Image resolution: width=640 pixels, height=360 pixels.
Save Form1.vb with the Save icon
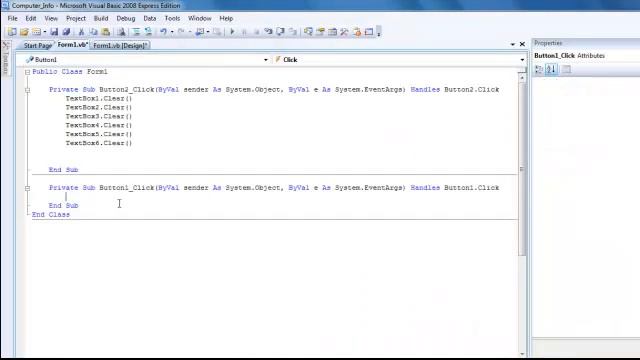(54, 32)
